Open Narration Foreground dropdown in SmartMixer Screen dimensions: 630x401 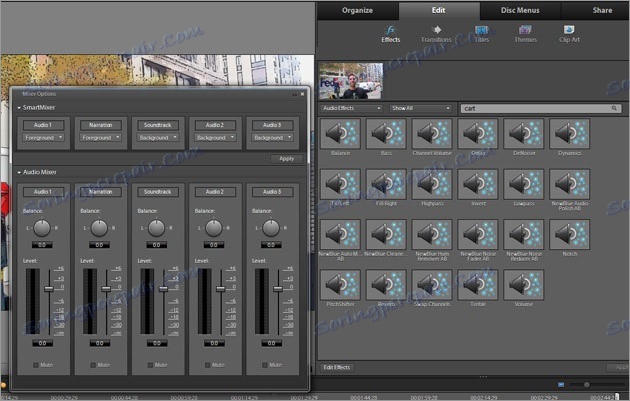[x=100, y=137]
